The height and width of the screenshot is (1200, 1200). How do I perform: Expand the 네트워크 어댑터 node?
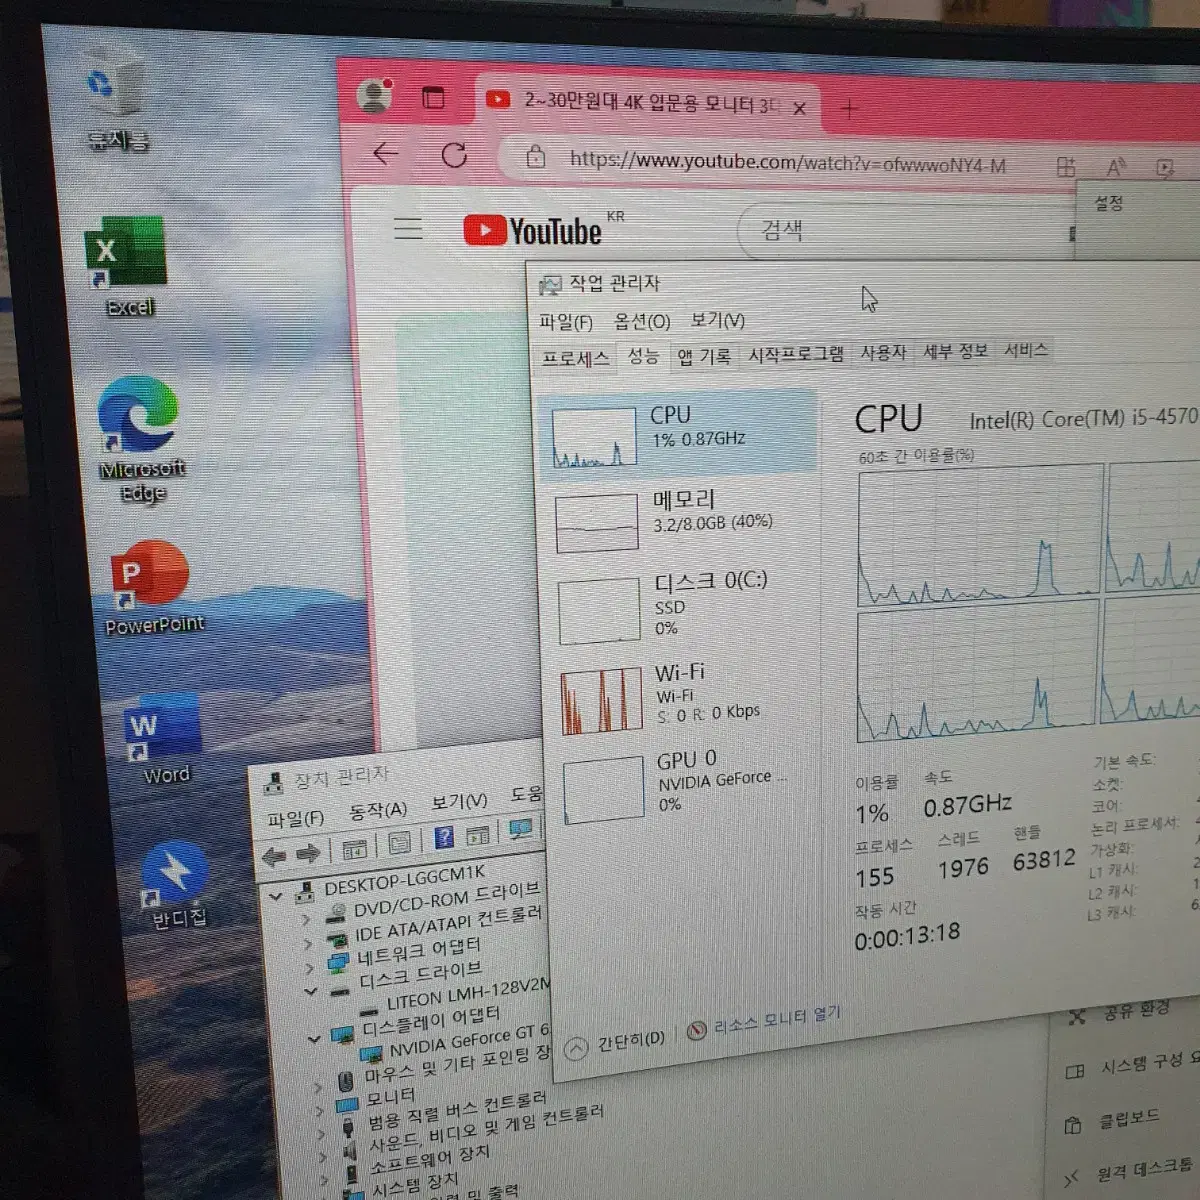[x=310, y=967]
